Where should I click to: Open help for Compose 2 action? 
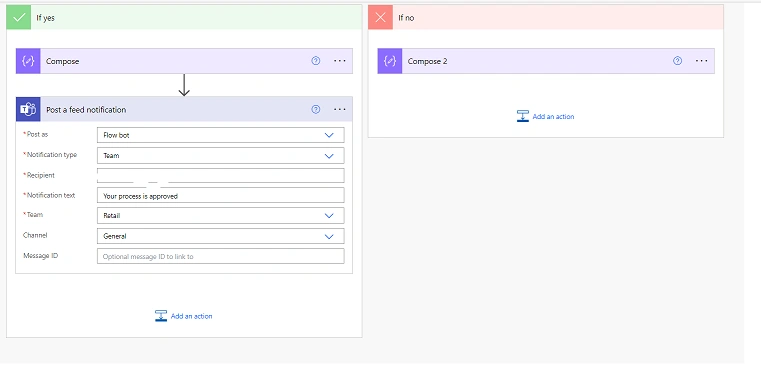(678, 61)
